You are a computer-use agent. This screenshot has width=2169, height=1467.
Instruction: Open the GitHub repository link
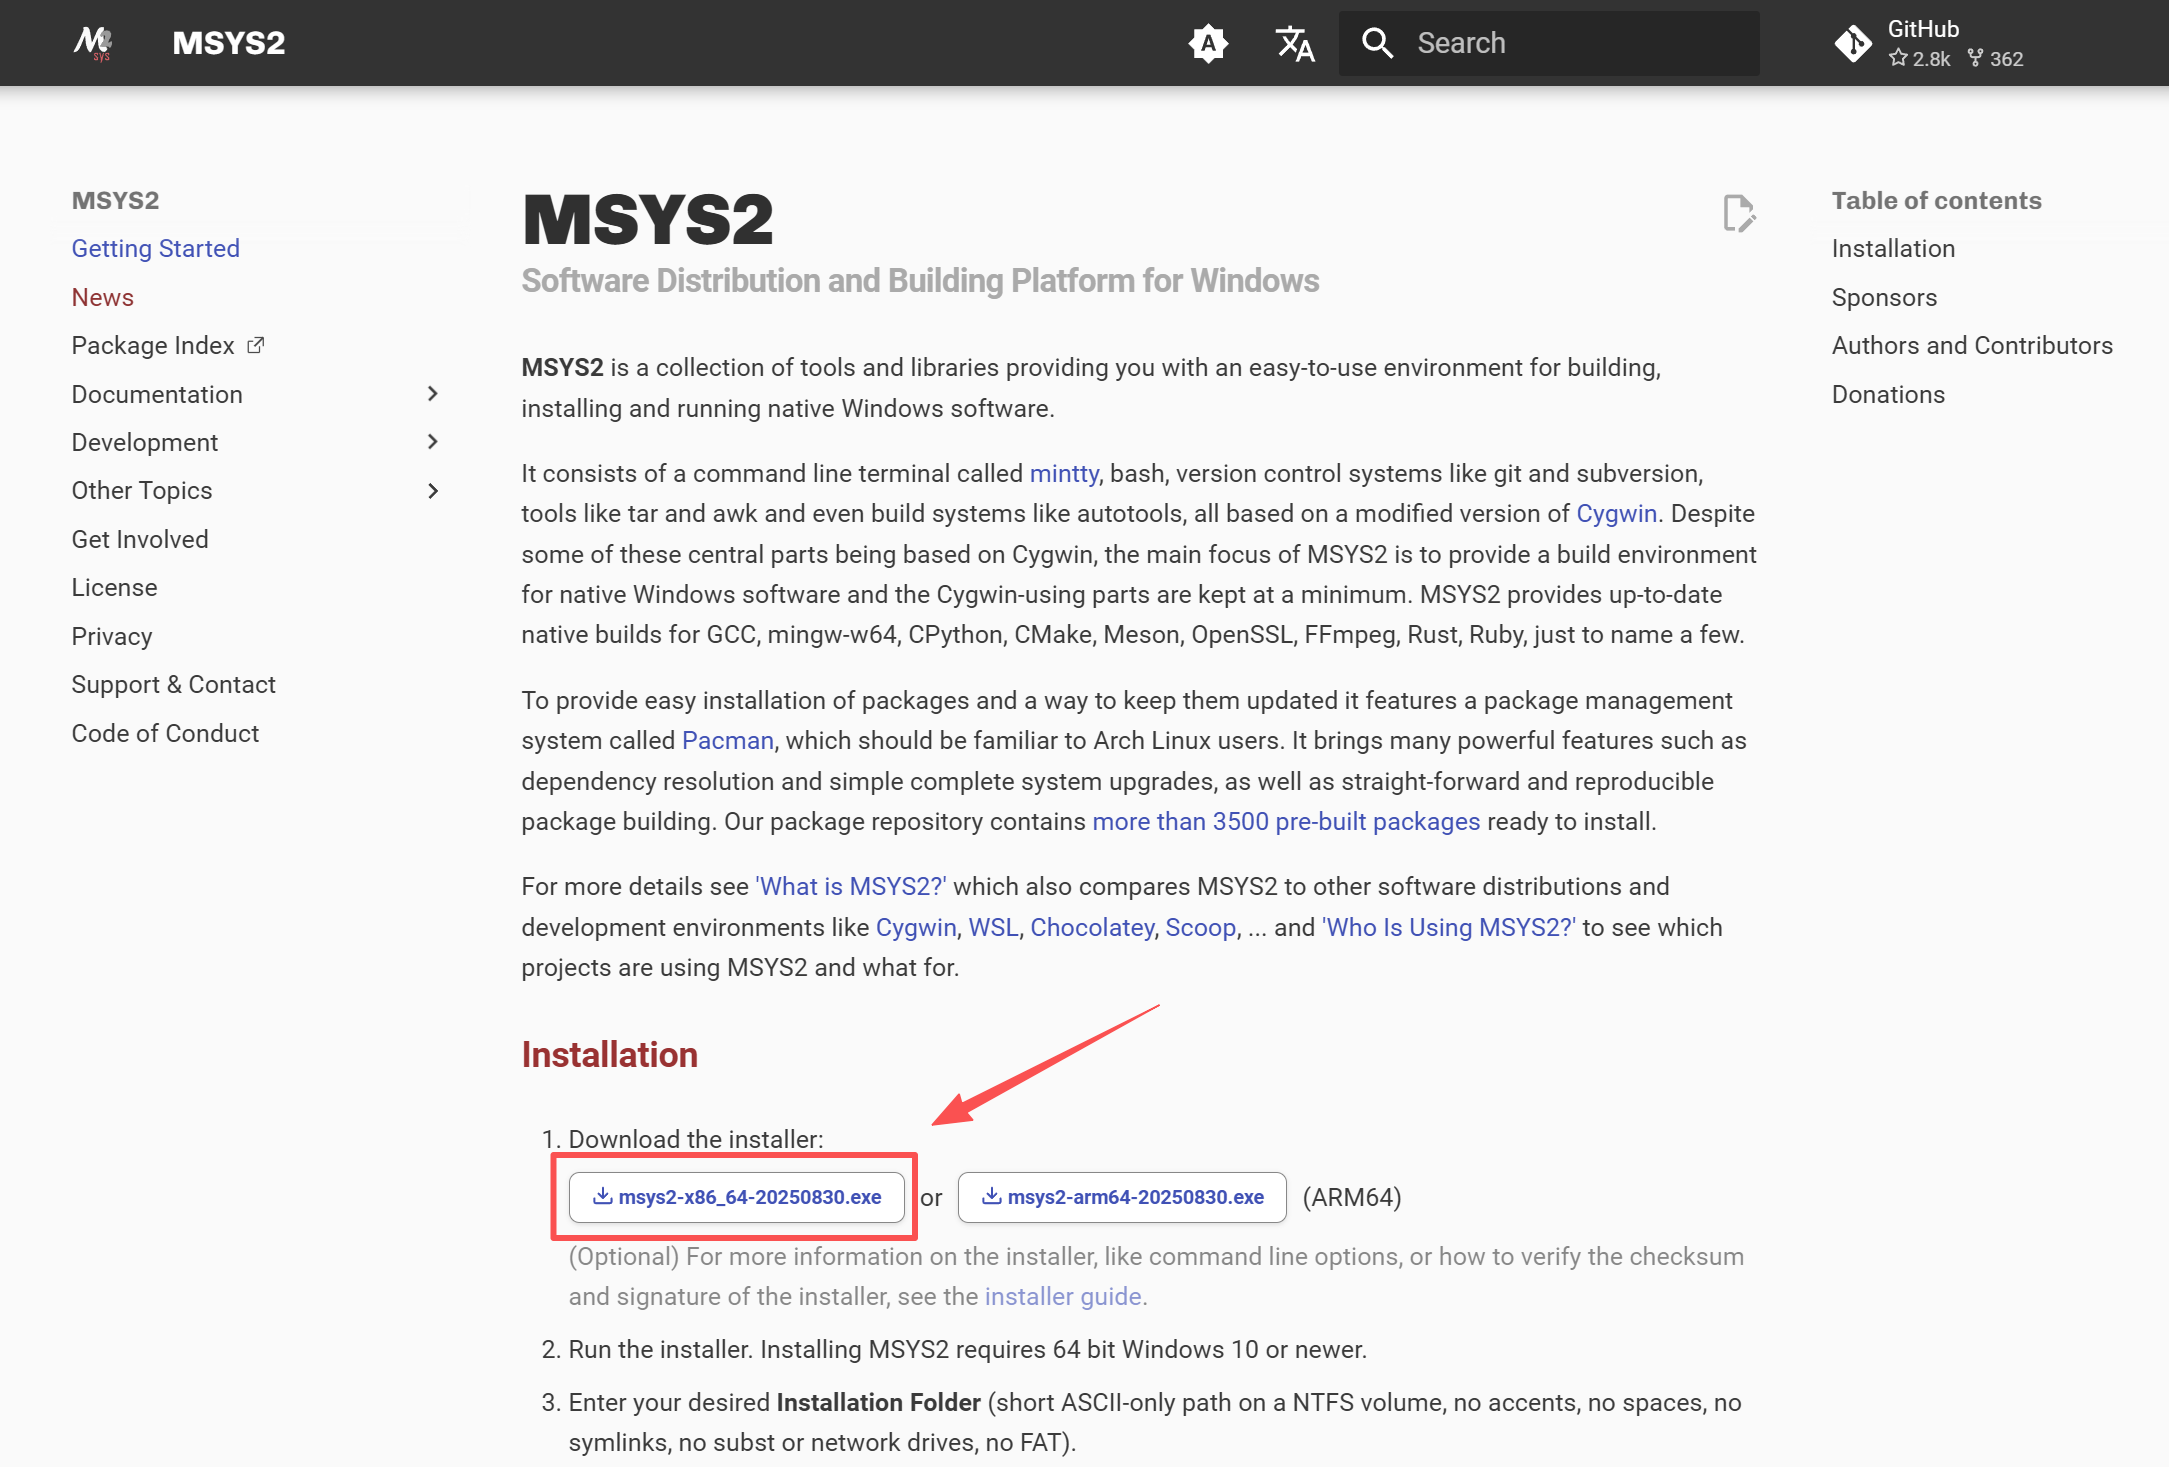1929,43
